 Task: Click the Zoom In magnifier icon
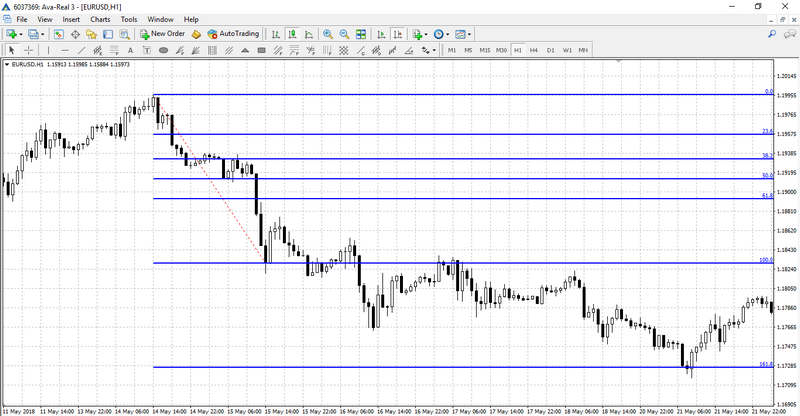328,34
